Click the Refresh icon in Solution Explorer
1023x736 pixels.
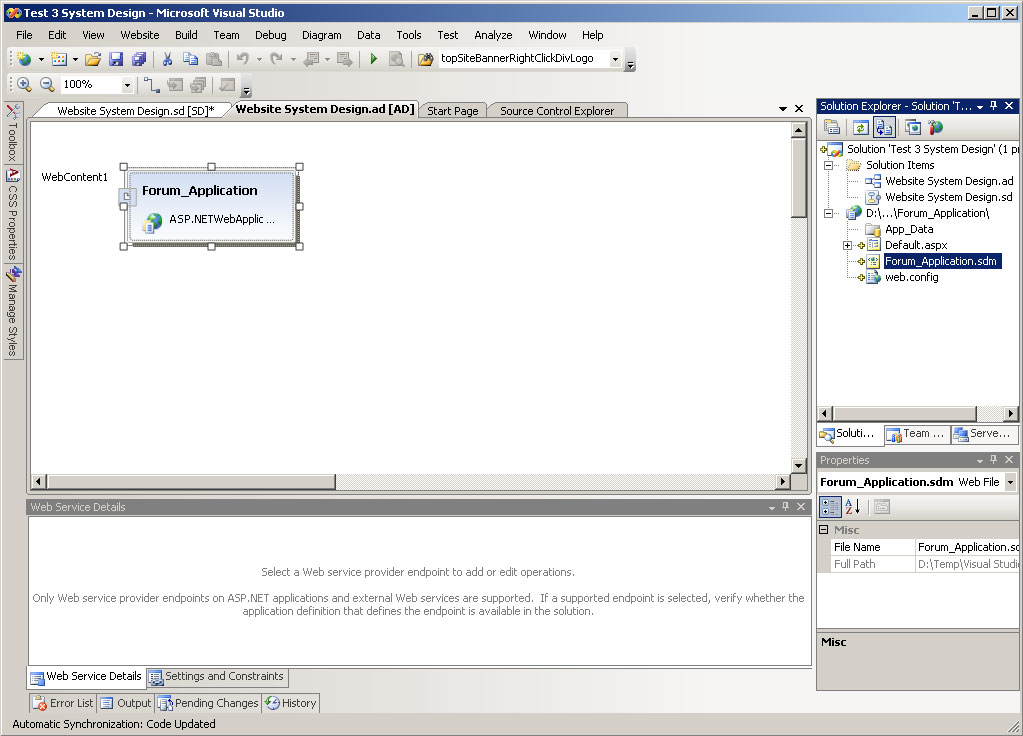[x=861, y=127]
